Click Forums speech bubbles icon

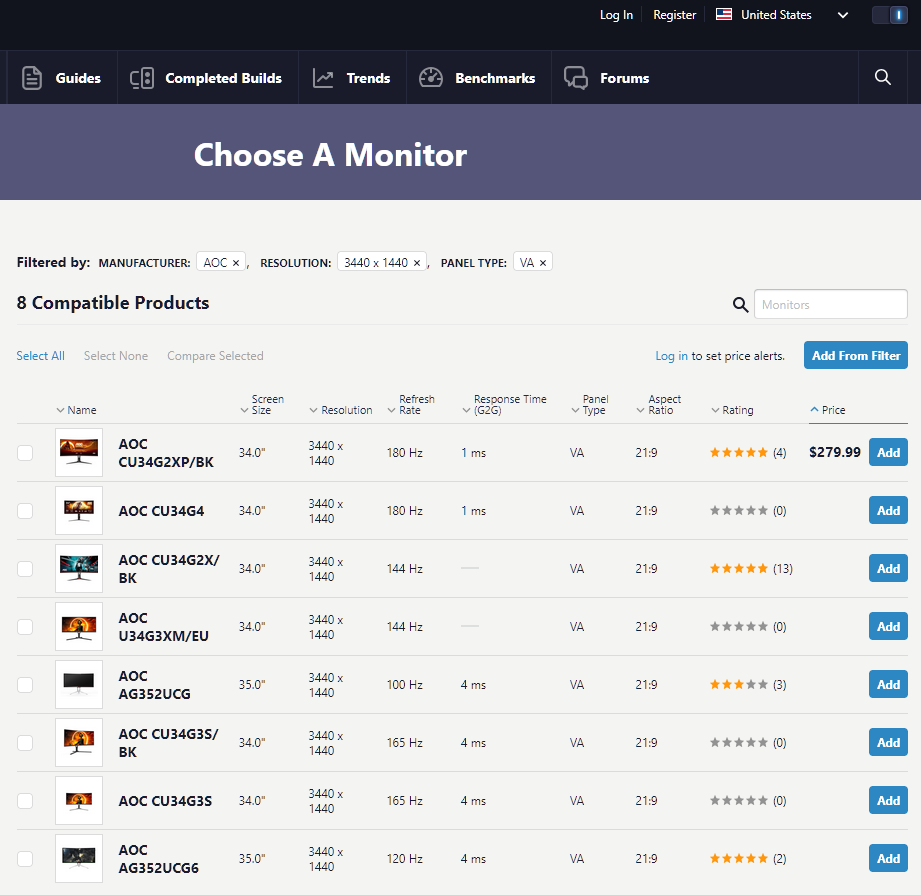576,78
